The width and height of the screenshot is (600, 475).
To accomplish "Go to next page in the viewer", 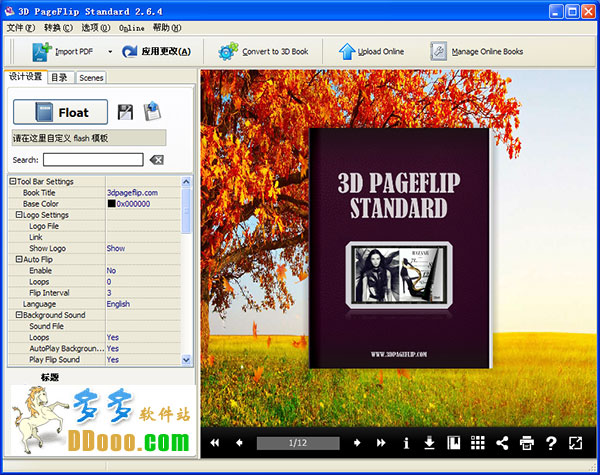I will 357,443.
